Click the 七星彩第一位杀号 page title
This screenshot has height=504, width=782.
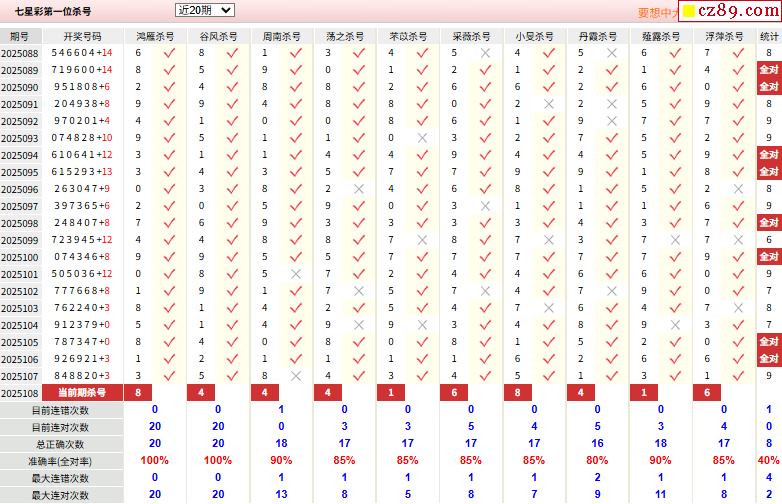(53, 11)
